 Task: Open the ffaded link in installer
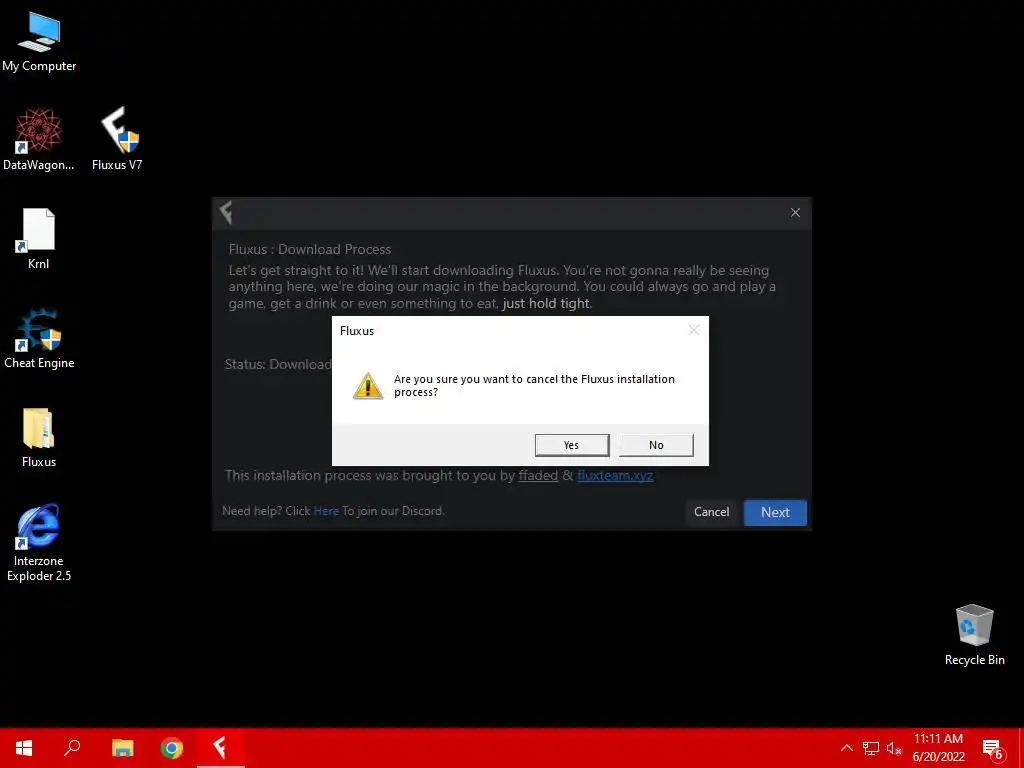[x=538, y=475]
